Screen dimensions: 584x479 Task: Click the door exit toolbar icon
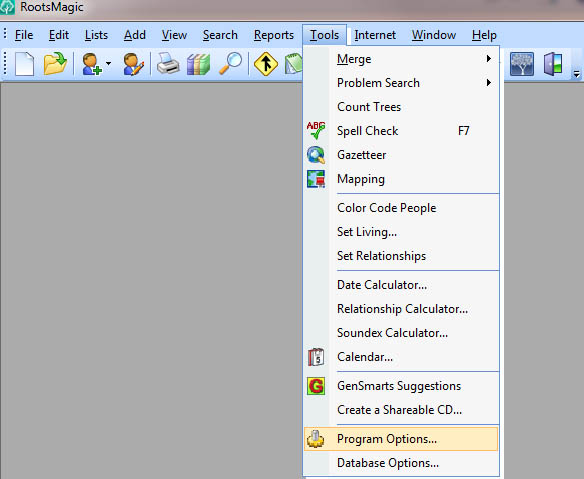click(x=553, y=64)
